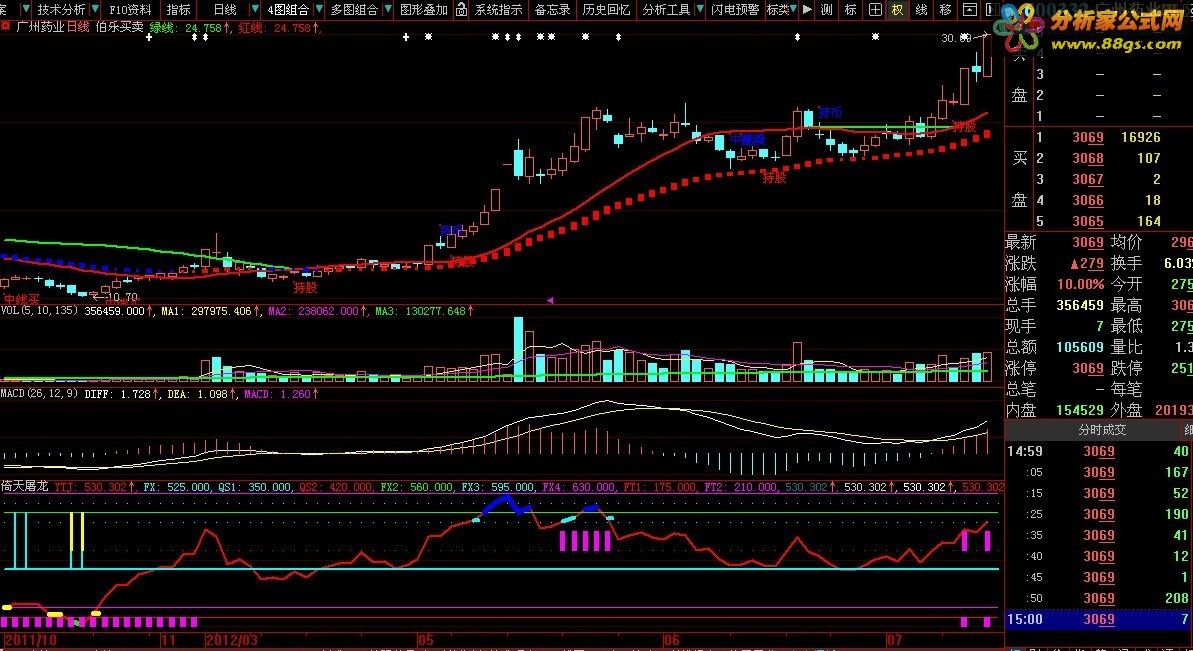The height and width of the screenshot is (651, 1193).
Task: Open the 备忘录 memo button
Action: [x=552, y=10]
